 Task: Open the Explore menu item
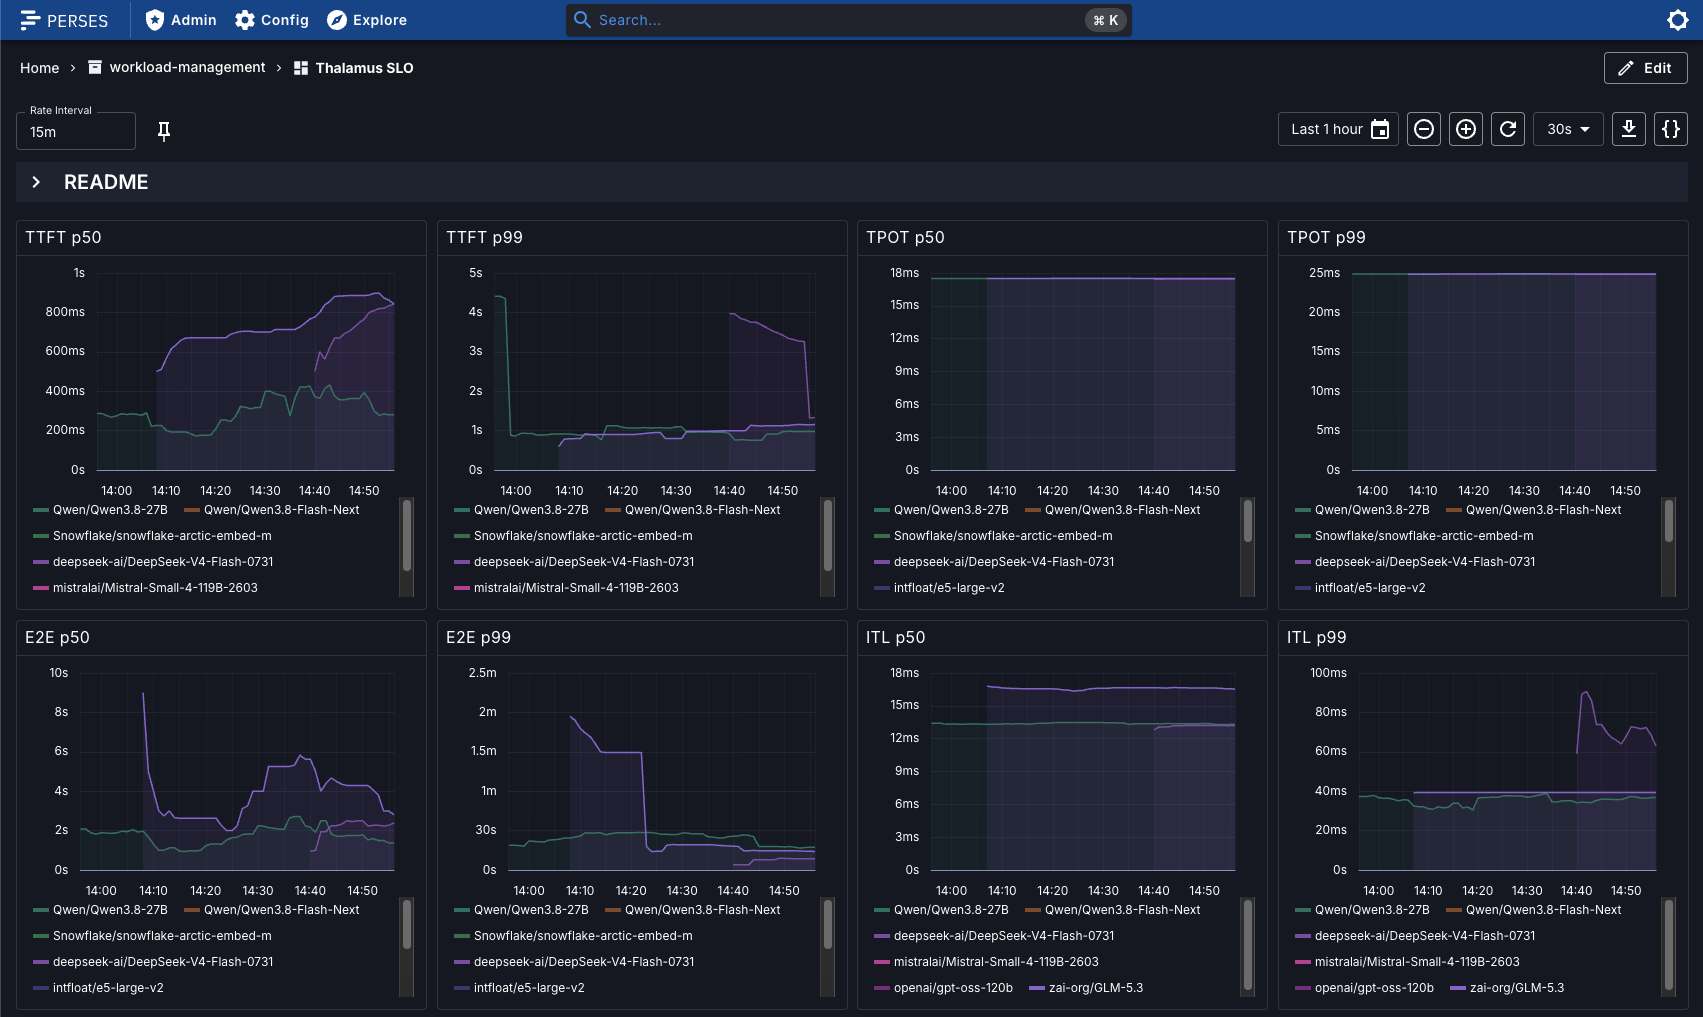367,20
